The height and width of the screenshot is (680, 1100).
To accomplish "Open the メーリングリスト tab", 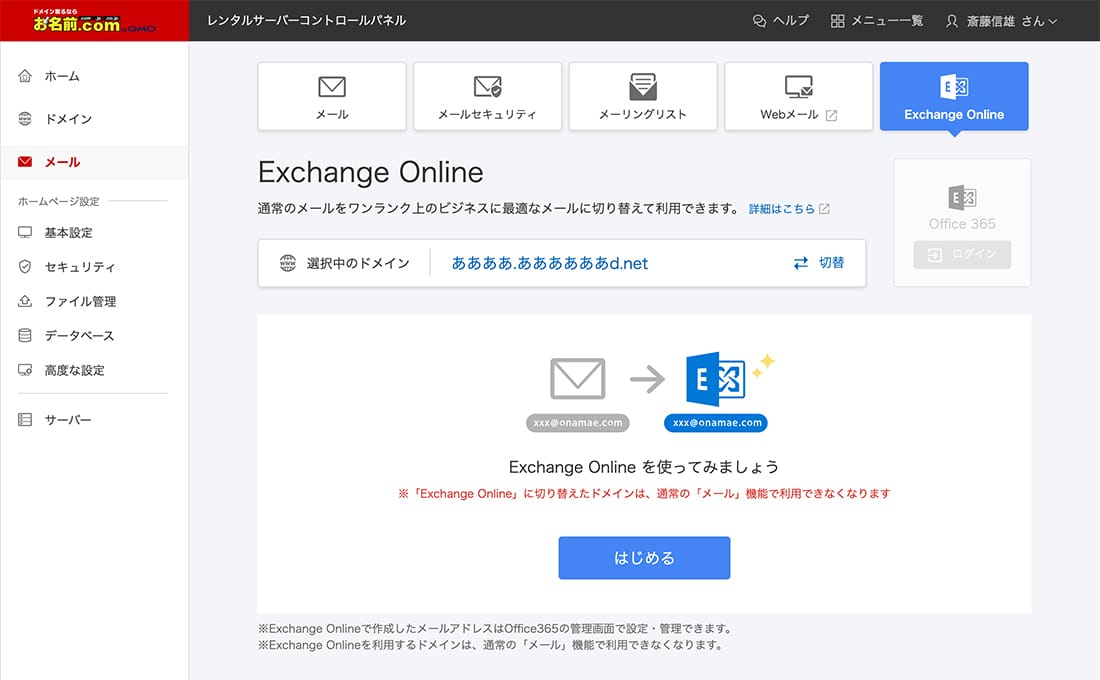I will pos(643,97).
